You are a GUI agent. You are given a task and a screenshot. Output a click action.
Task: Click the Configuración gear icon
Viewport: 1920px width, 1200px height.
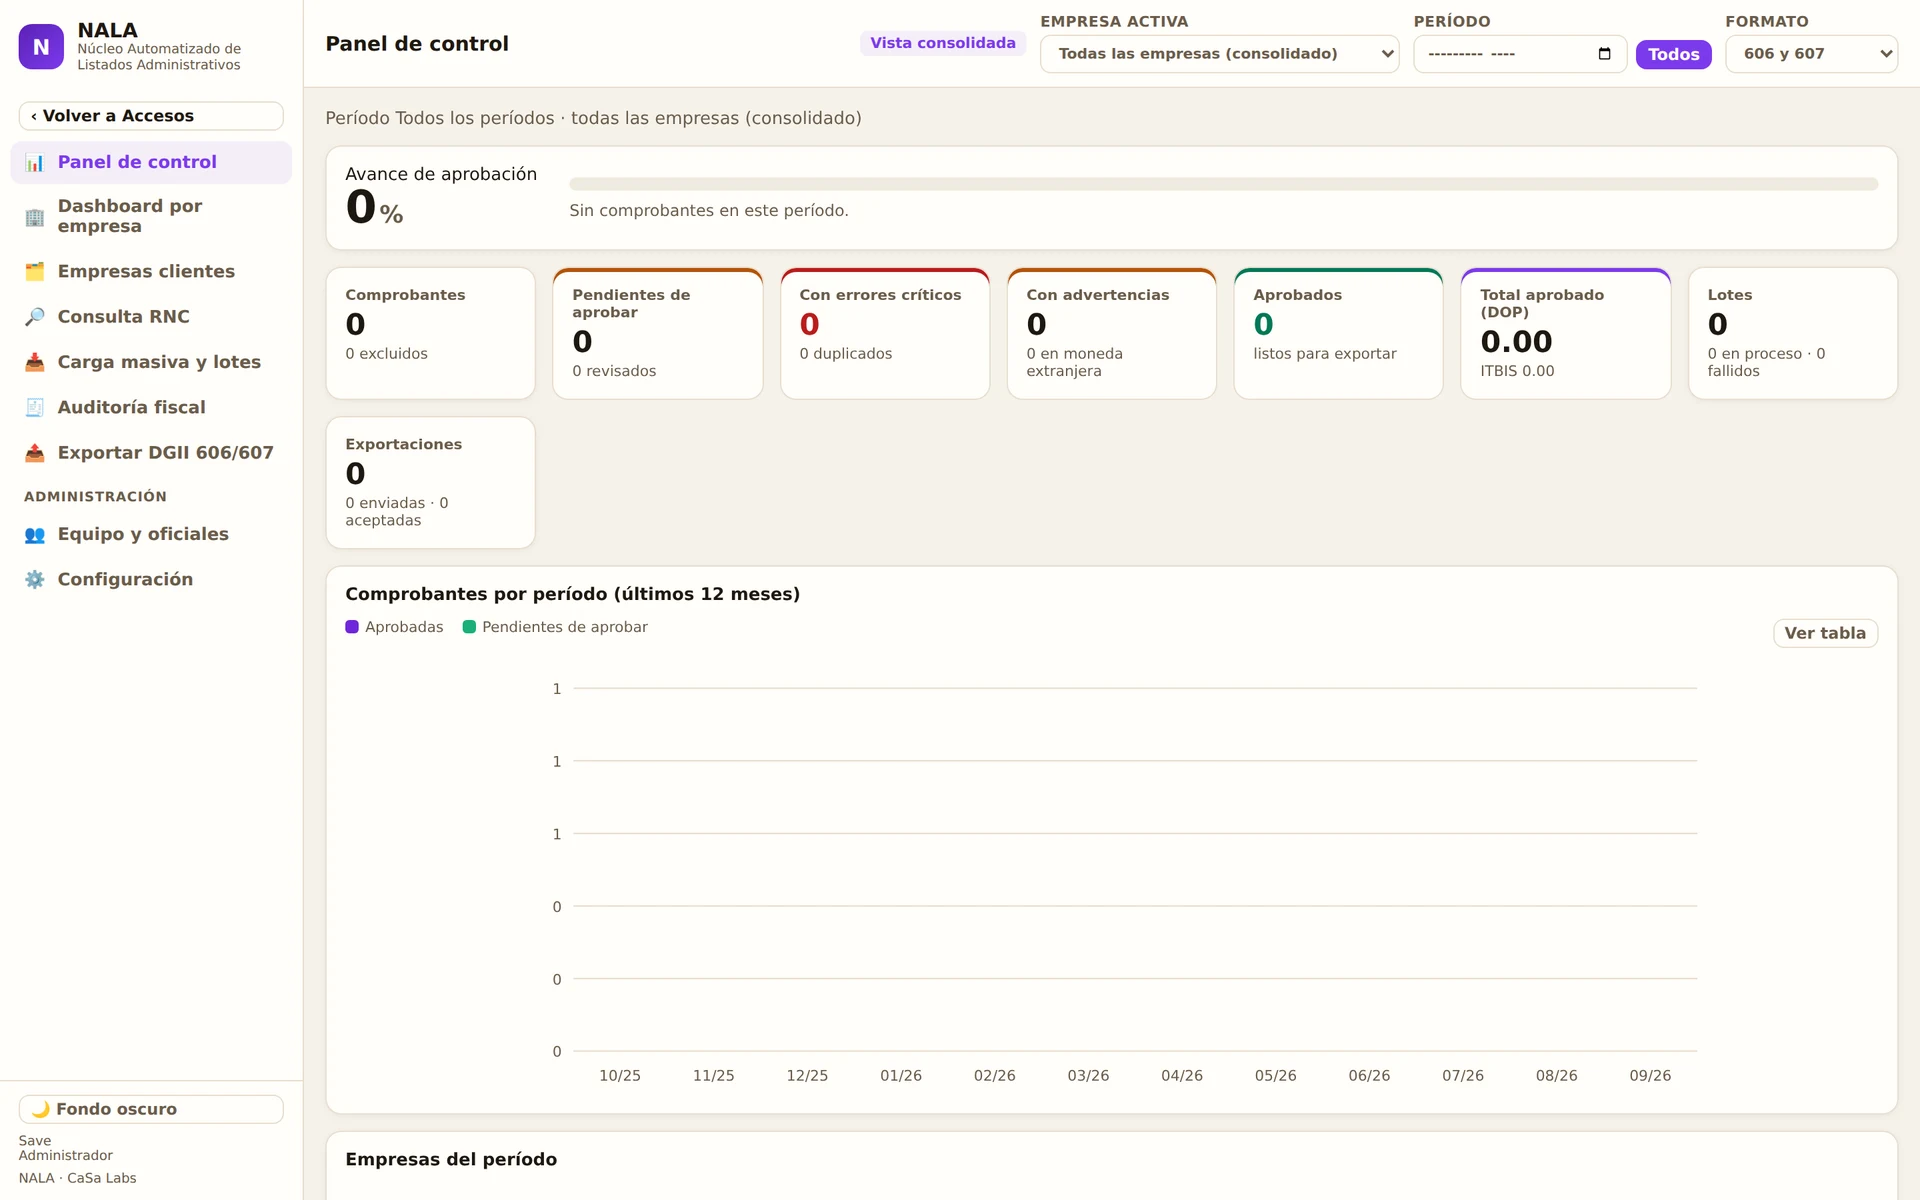[x=35, y=579]
